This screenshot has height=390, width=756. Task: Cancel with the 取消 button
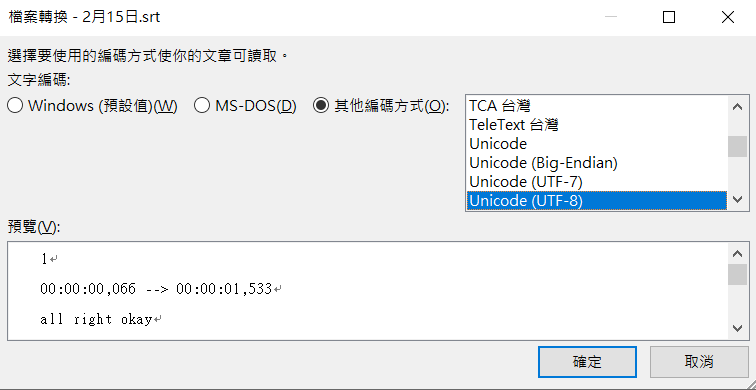[x=699, y=362]
